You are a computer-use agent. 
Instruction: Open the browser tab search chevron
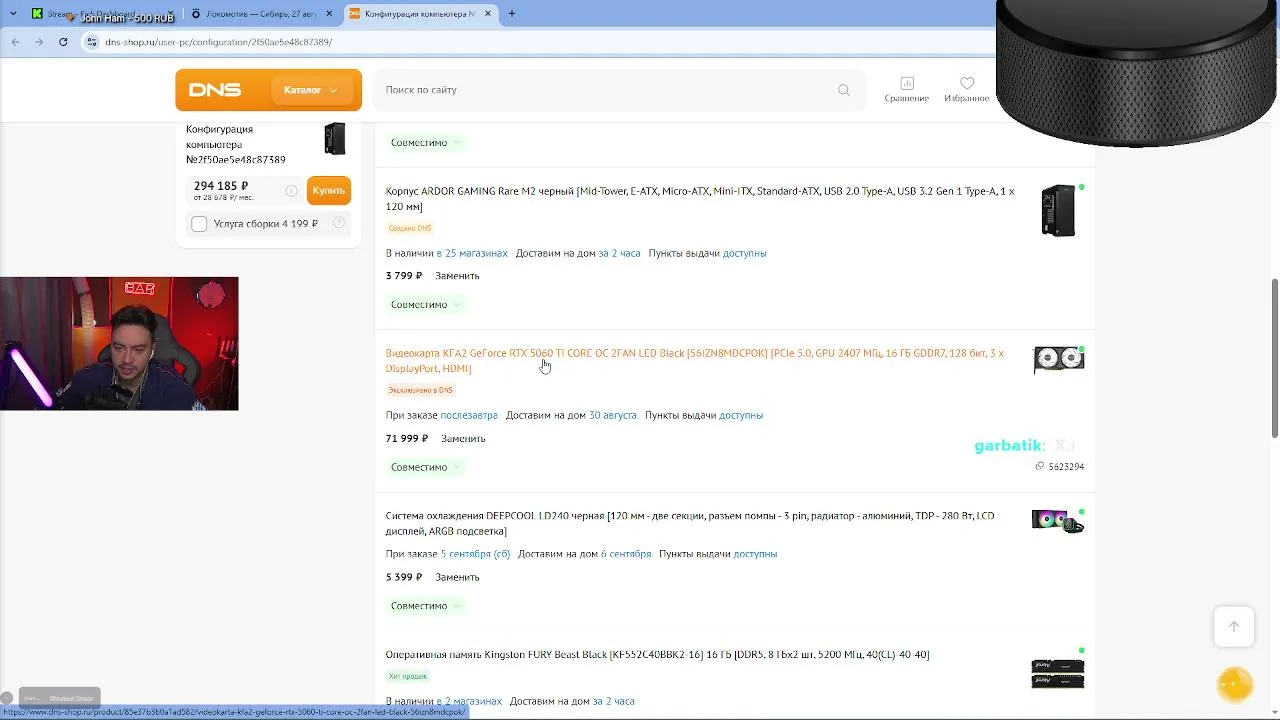[x=13, y=14]
